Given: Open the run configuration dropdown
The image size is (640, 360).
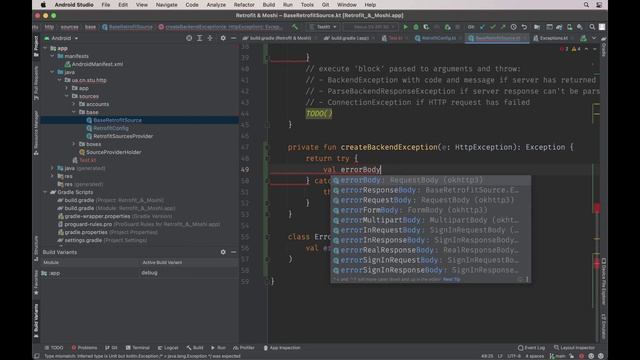Looking at the screenshot, I should pos(323,27).
